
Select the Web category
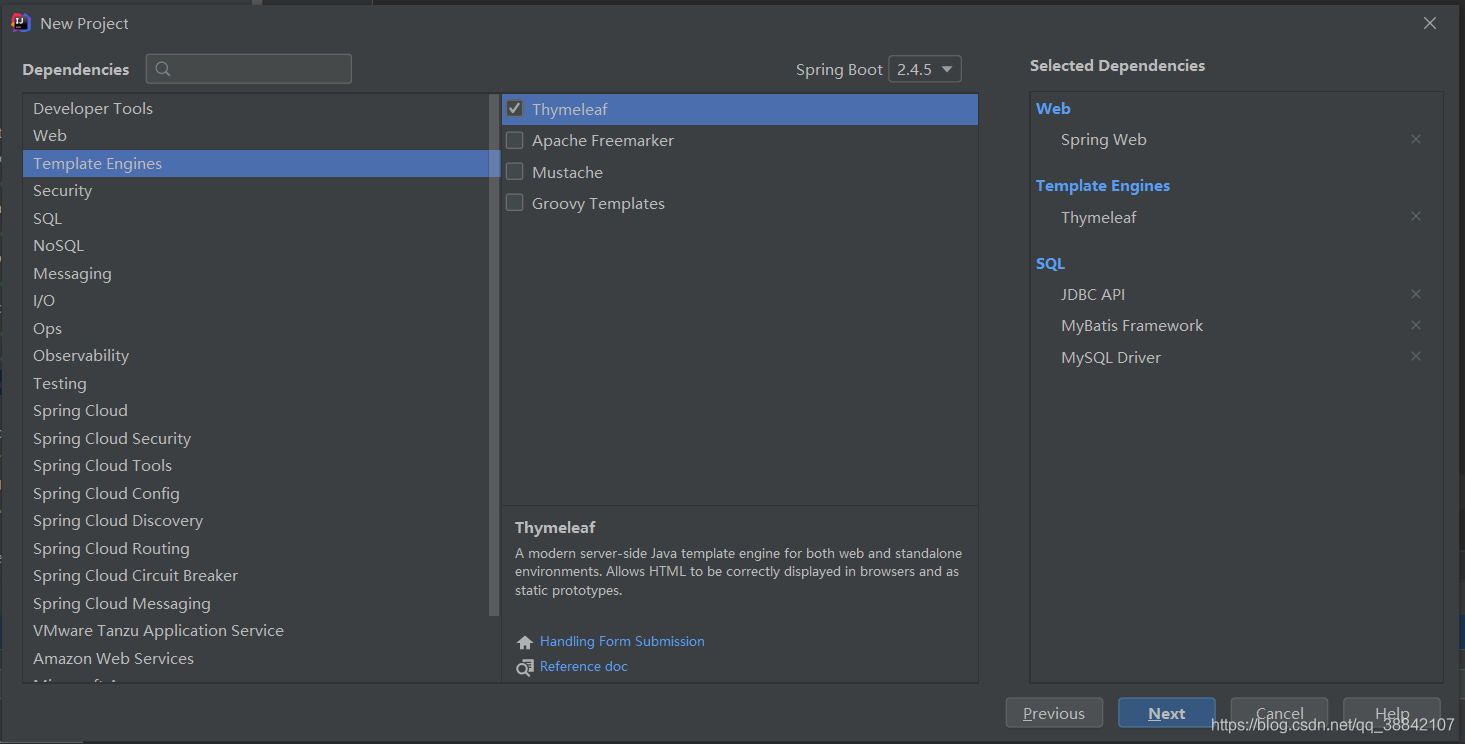pyautogui.click(x=255, y=135)
